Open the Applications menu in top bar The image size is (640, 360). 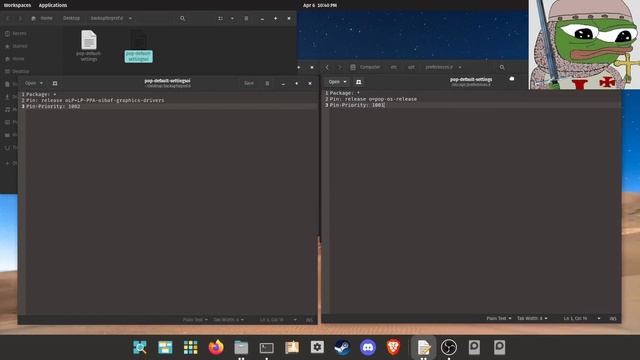point(53,5)
